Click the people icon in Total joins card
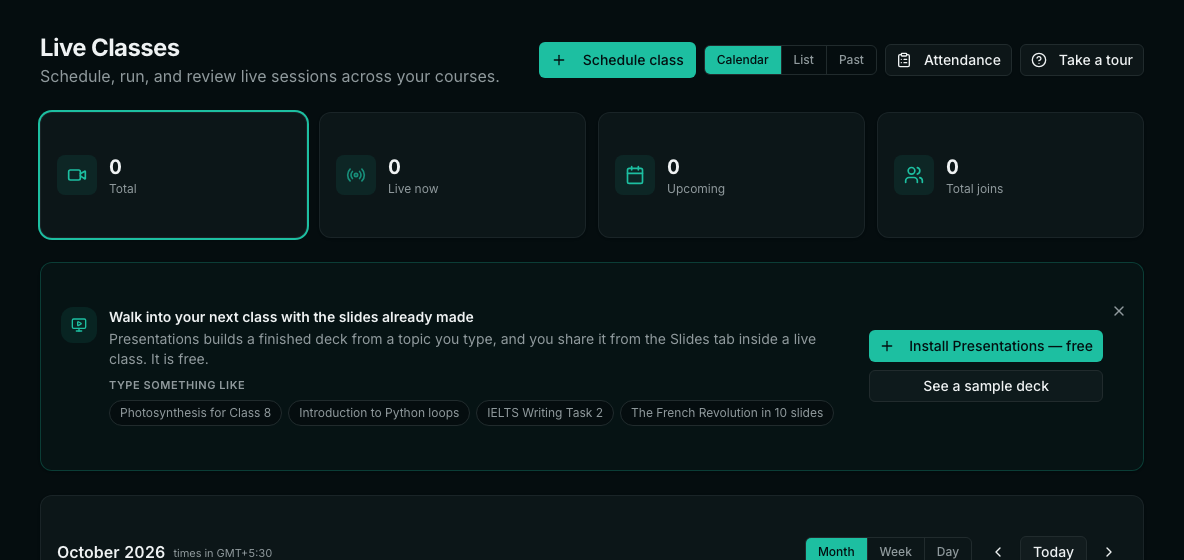Image resolution: width=1184 pixels, height=560 pixels. (914, 175)
